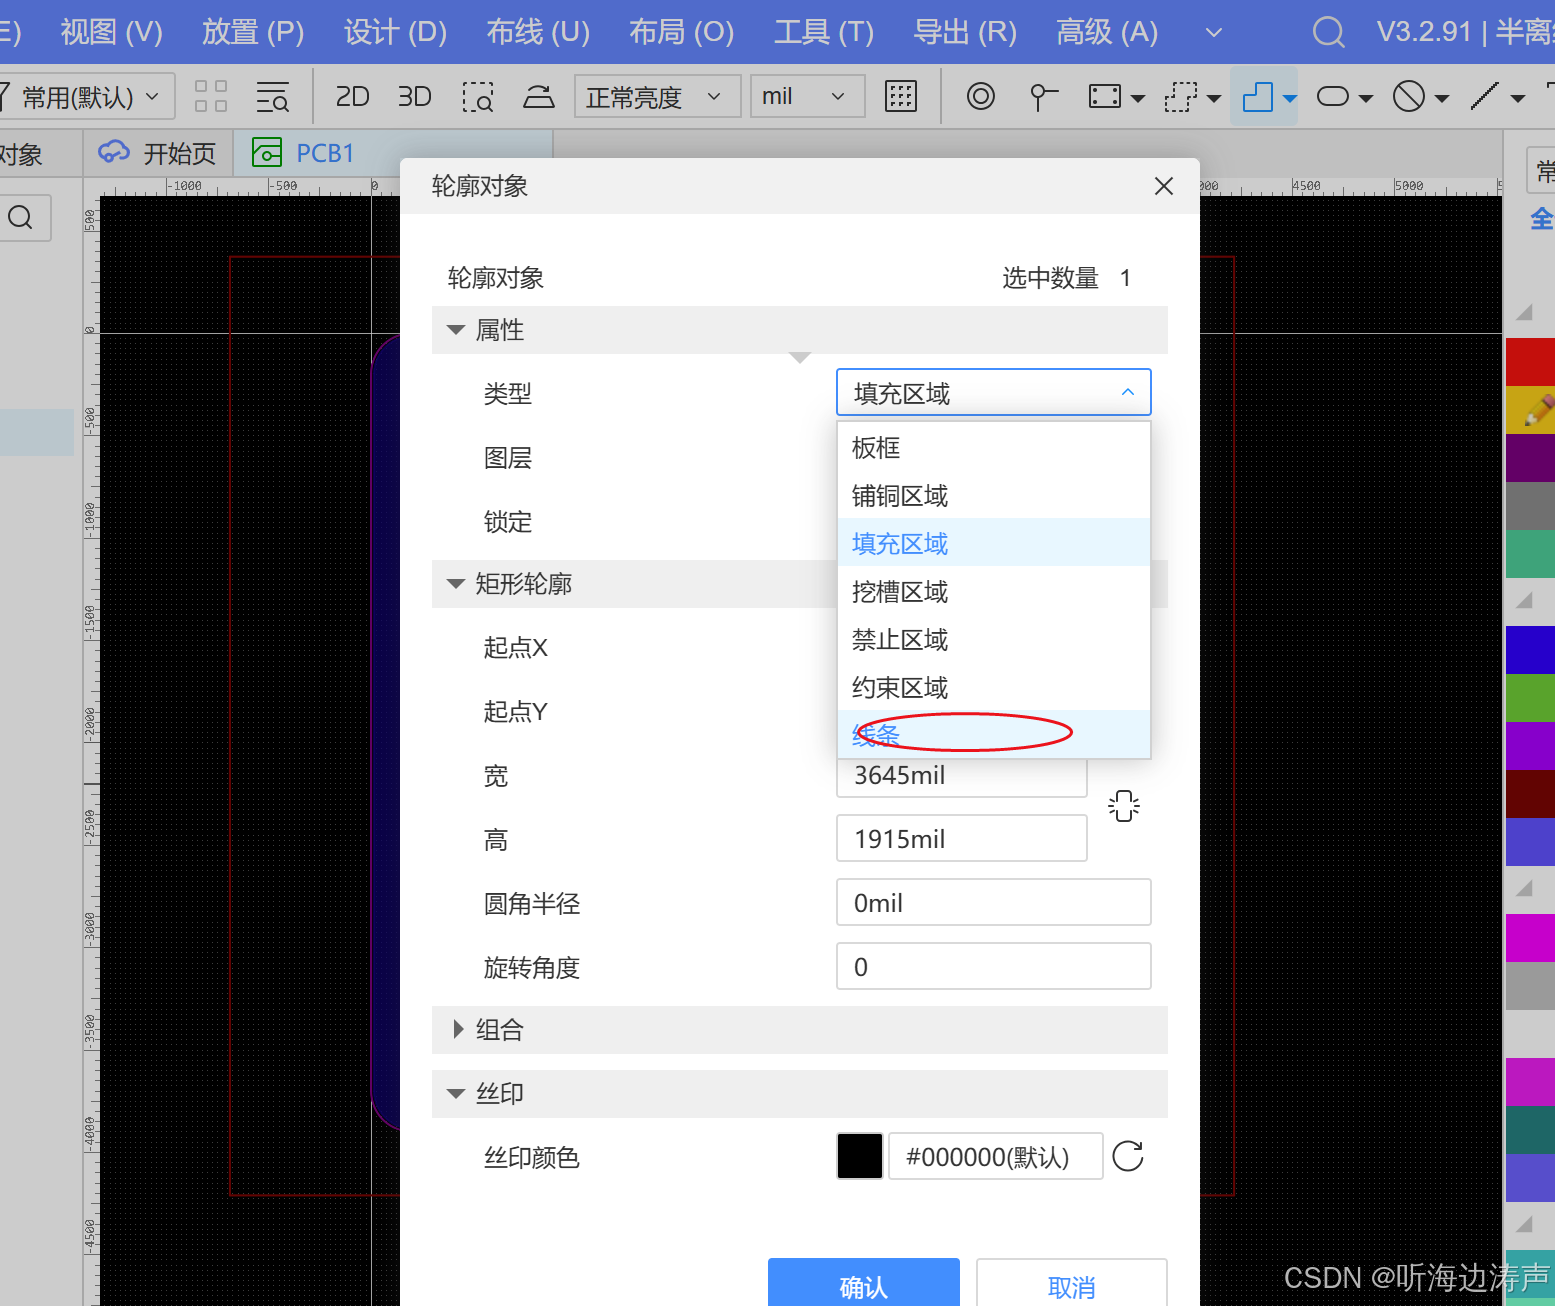Select the blue layer color swatch

click(1530, 650)
